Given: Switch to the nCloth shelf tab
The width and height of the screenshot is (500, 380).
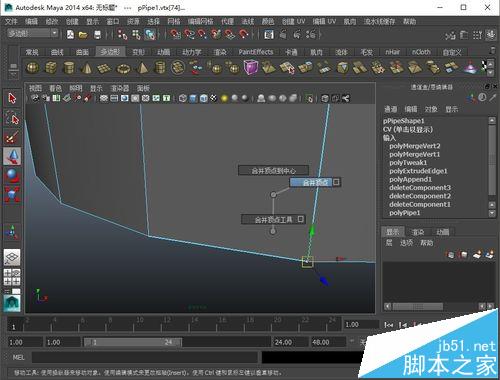Looking at the screenshot, I should point(421,52).
